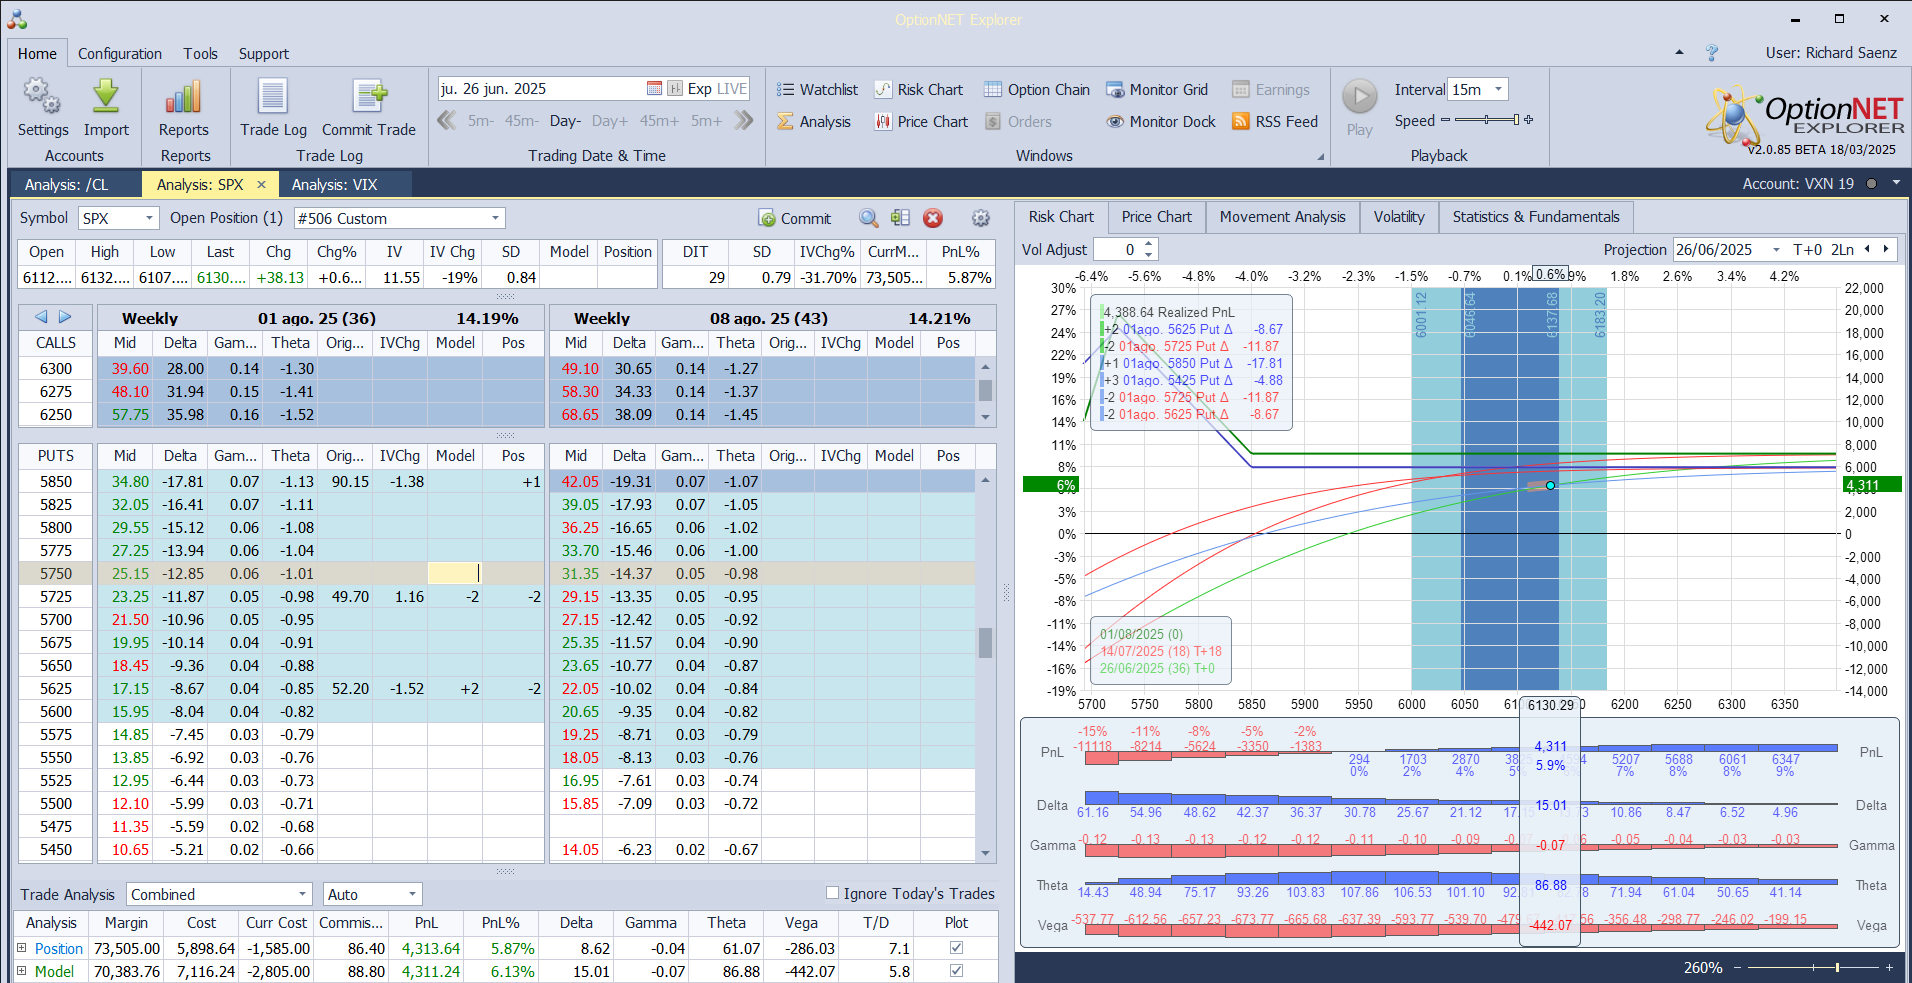The width and height of the screenshot is (1912, 983).
Task: Jump forward with the double-right arrow
Action: tap(743, 120)
